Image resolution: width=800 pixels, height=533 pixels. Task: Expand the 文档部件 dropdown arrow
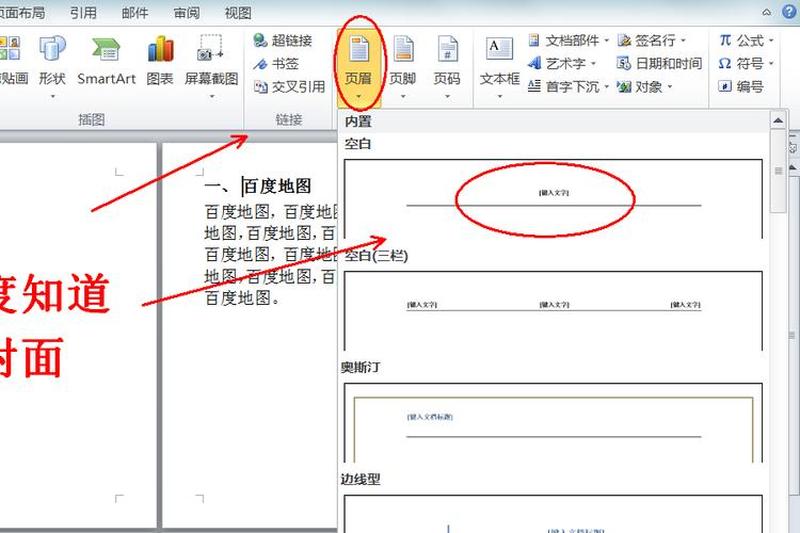(x=606, y=40)
